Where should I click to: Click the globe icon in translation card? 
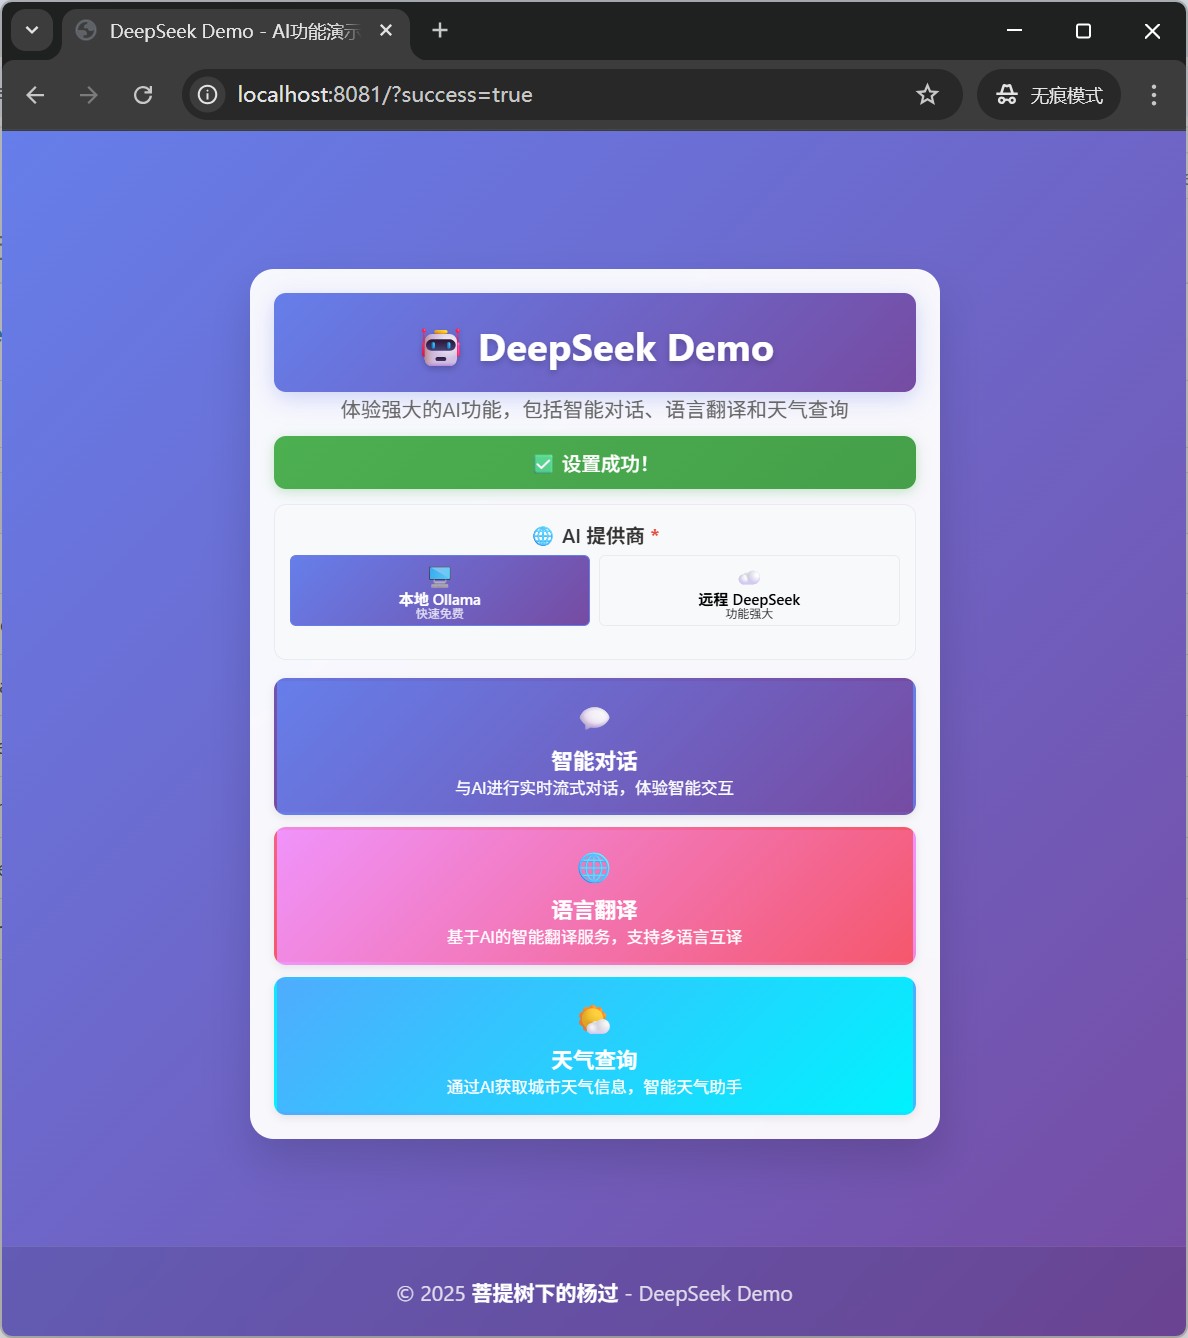tap(594, 867)
